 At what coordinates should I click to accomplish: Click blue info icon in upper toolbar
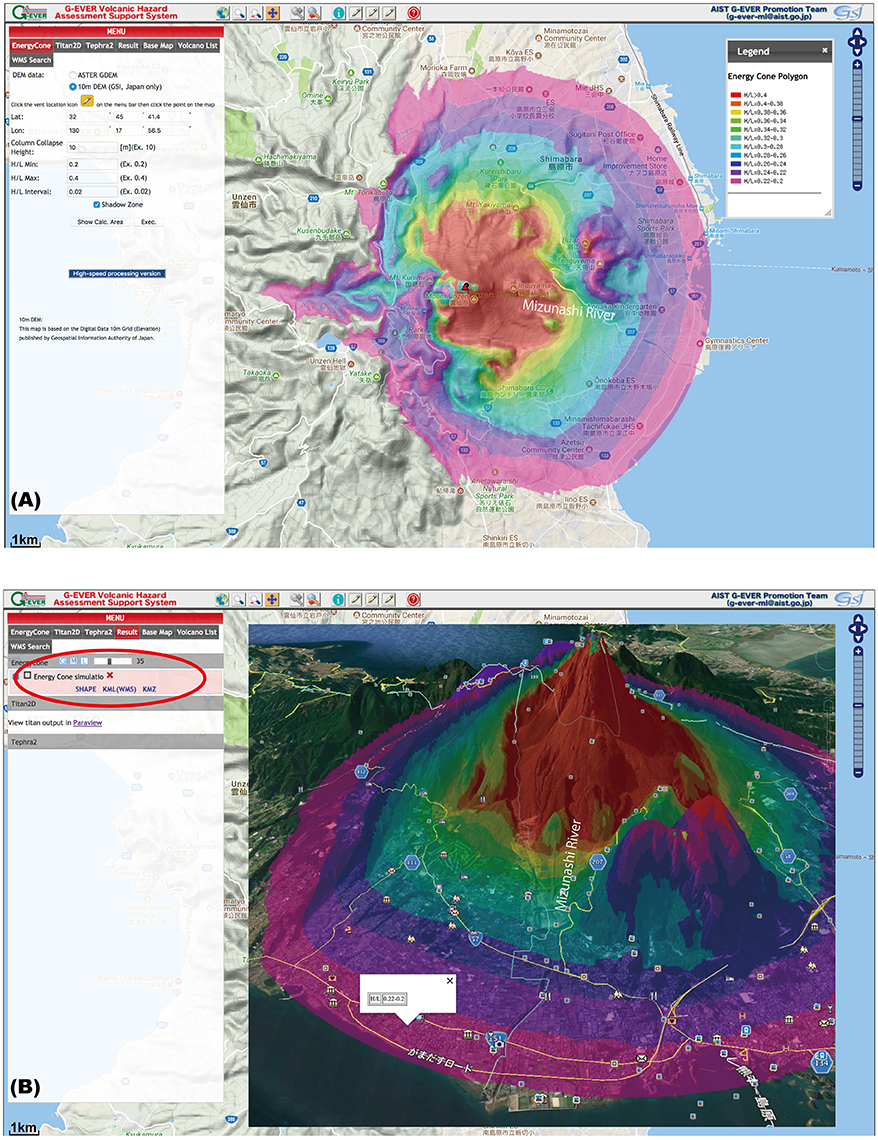pyautogui.click(x=339, y=12)
